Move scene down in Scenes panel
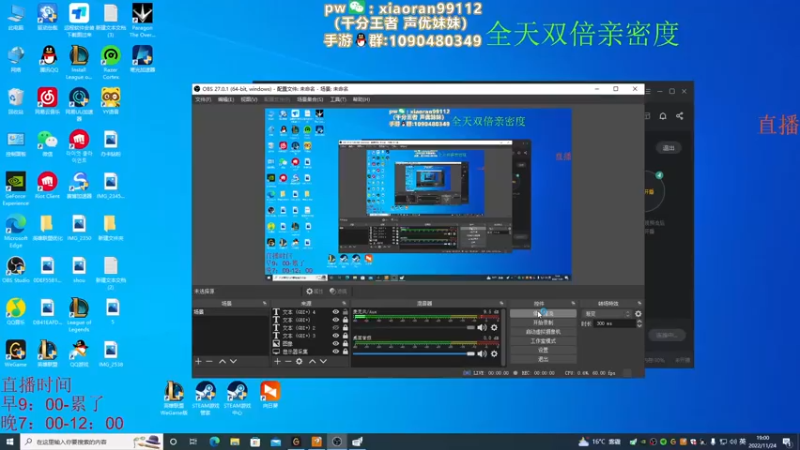 tap(233, 361)
